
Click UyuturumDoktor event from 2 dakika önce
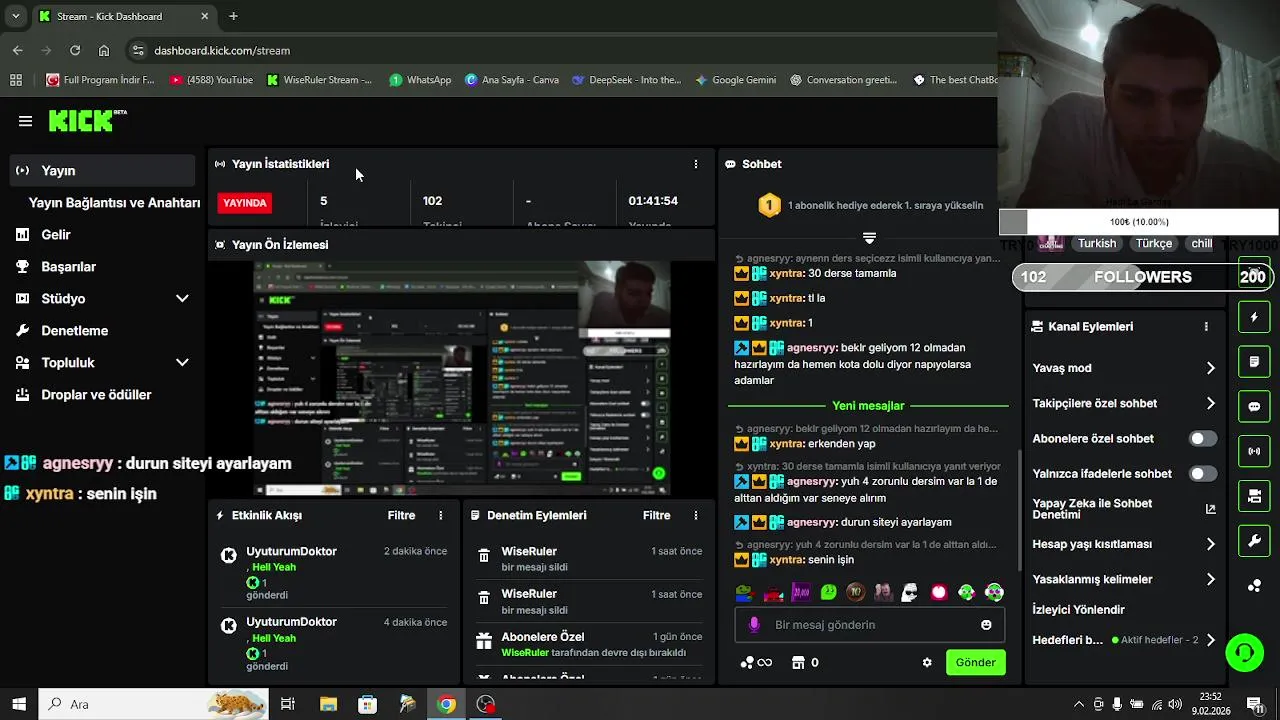tap(333, 573)
